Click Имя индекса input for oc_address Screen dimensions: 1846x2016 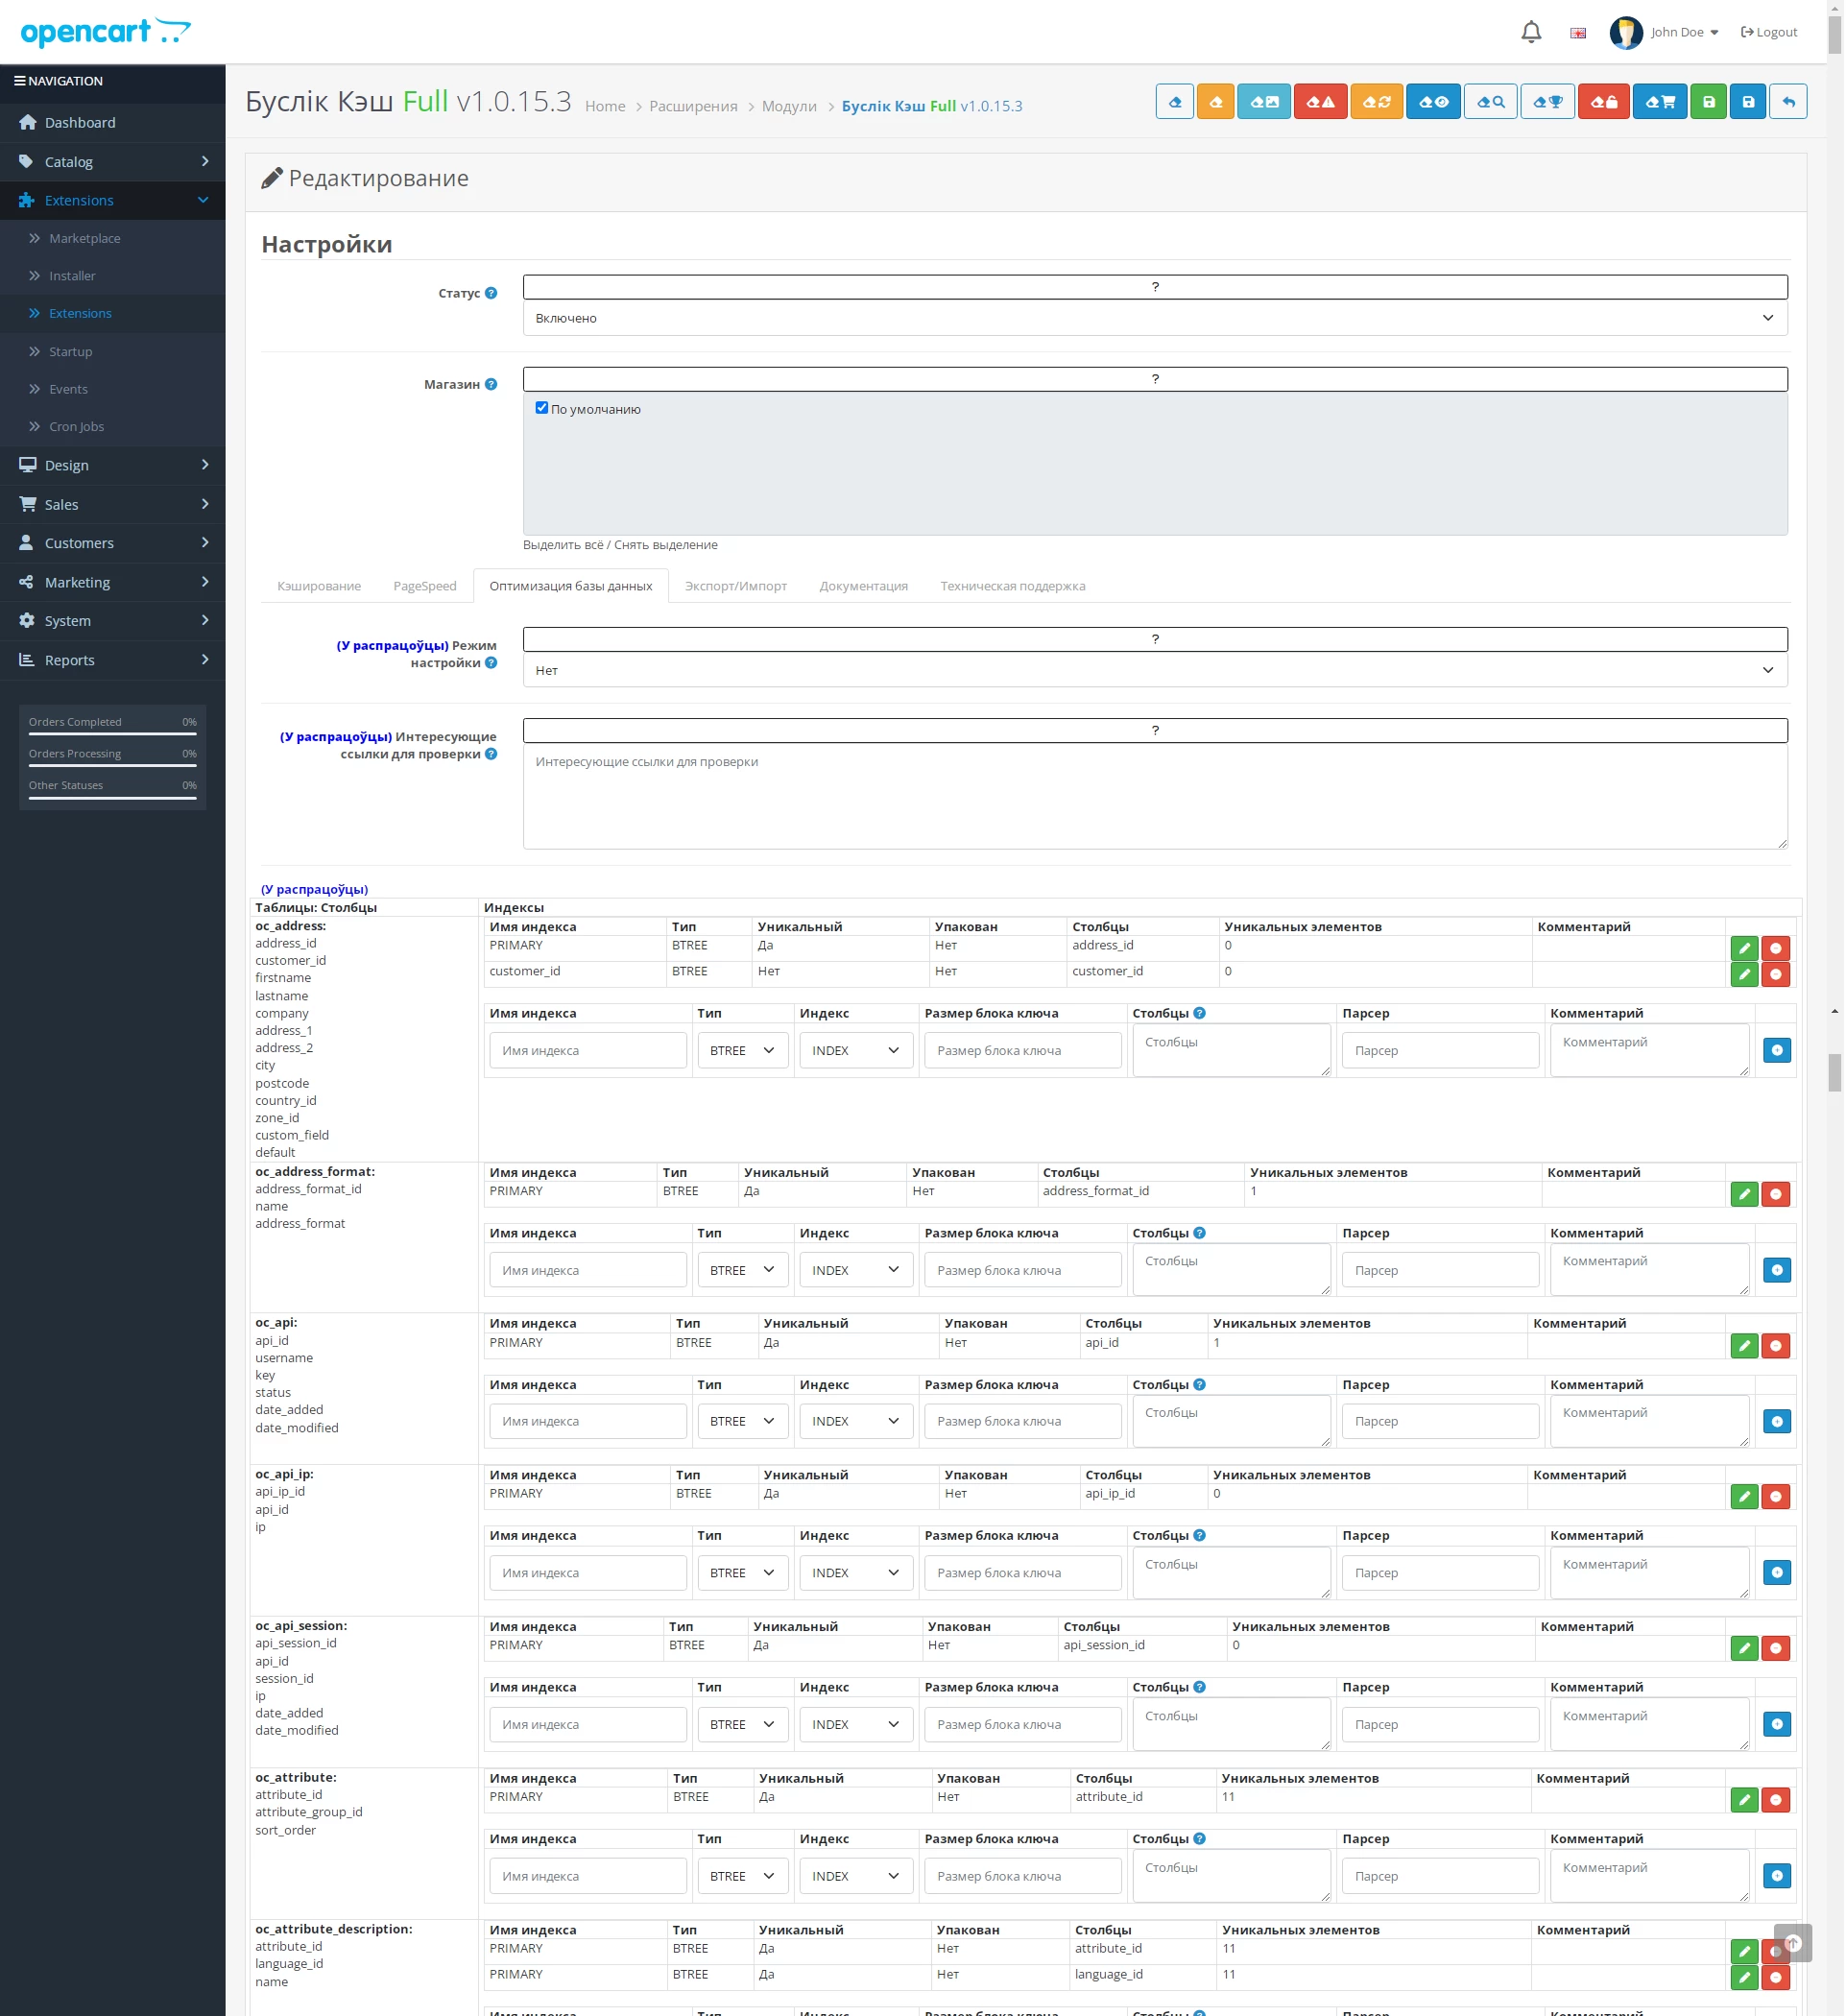coord(588,1050)
